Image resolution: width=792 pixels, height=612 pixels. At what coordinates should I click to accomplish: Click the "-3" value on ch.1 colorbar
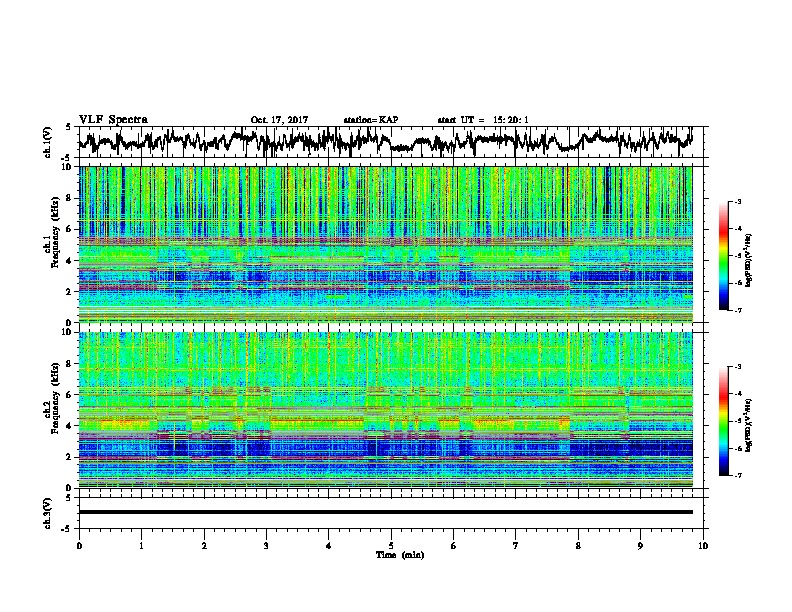737,201
